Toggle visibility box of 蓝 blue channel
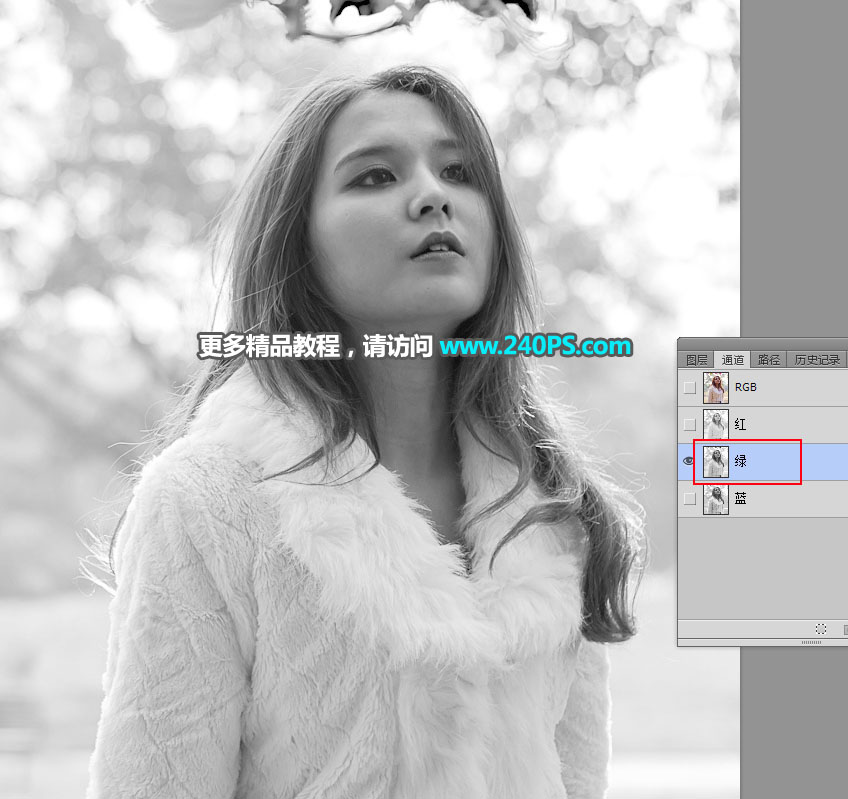 click(690, 498)
